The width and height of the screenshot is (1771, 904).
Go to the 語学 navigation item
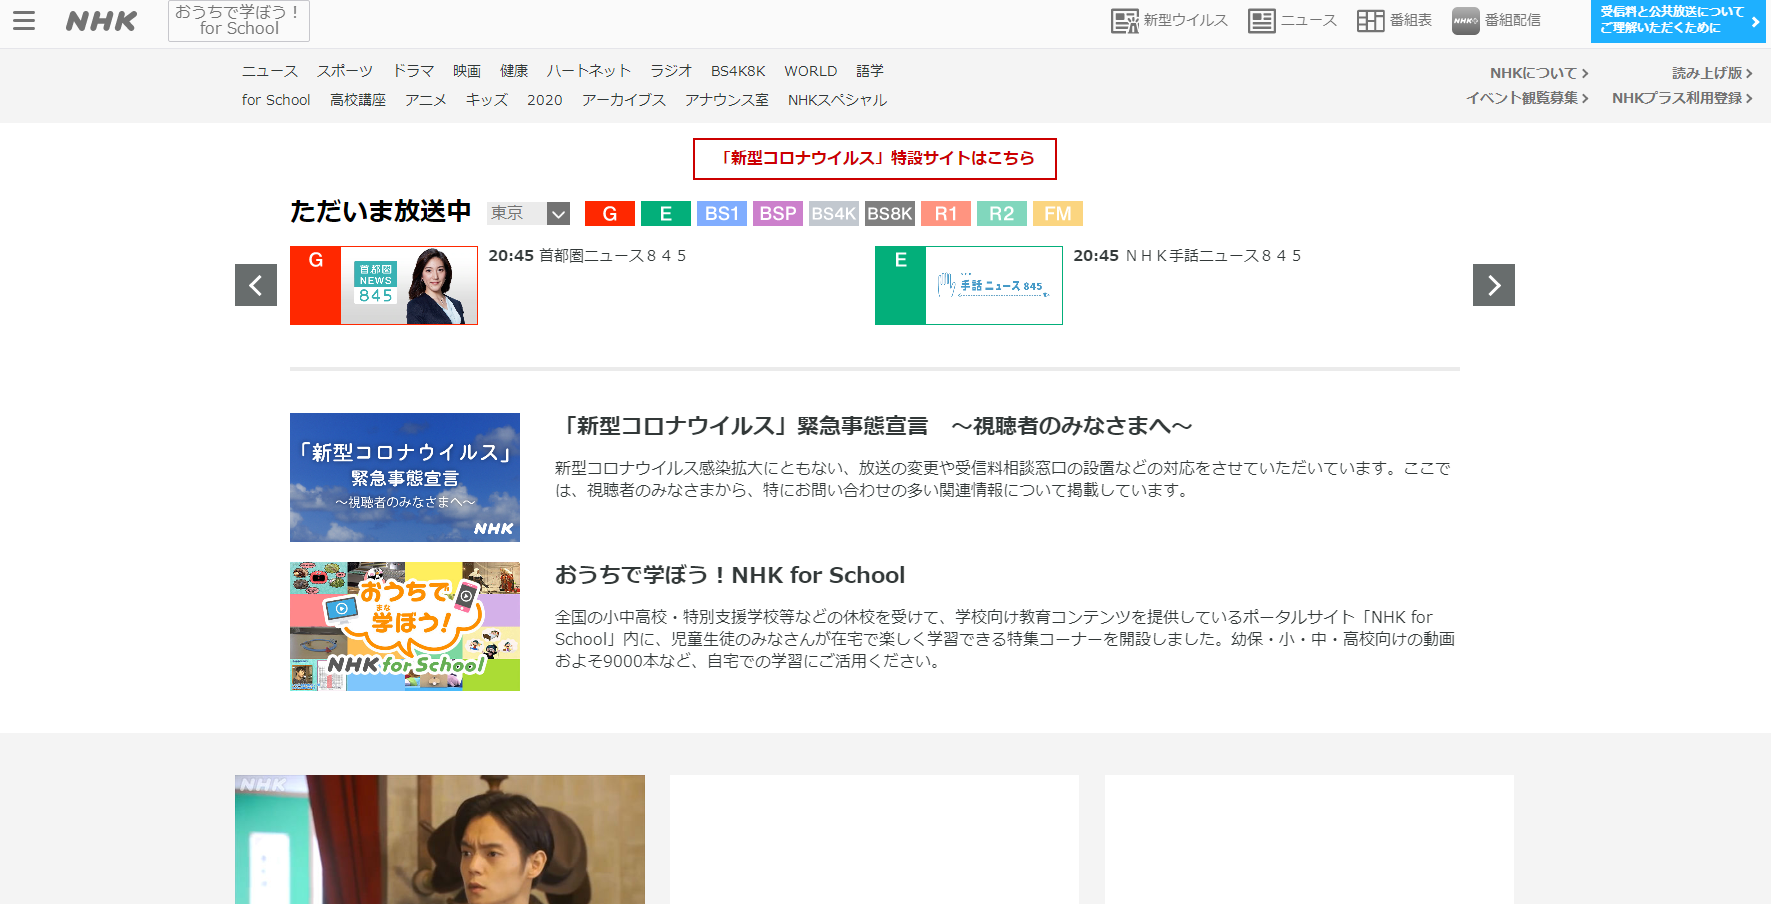tap(870, 71)
